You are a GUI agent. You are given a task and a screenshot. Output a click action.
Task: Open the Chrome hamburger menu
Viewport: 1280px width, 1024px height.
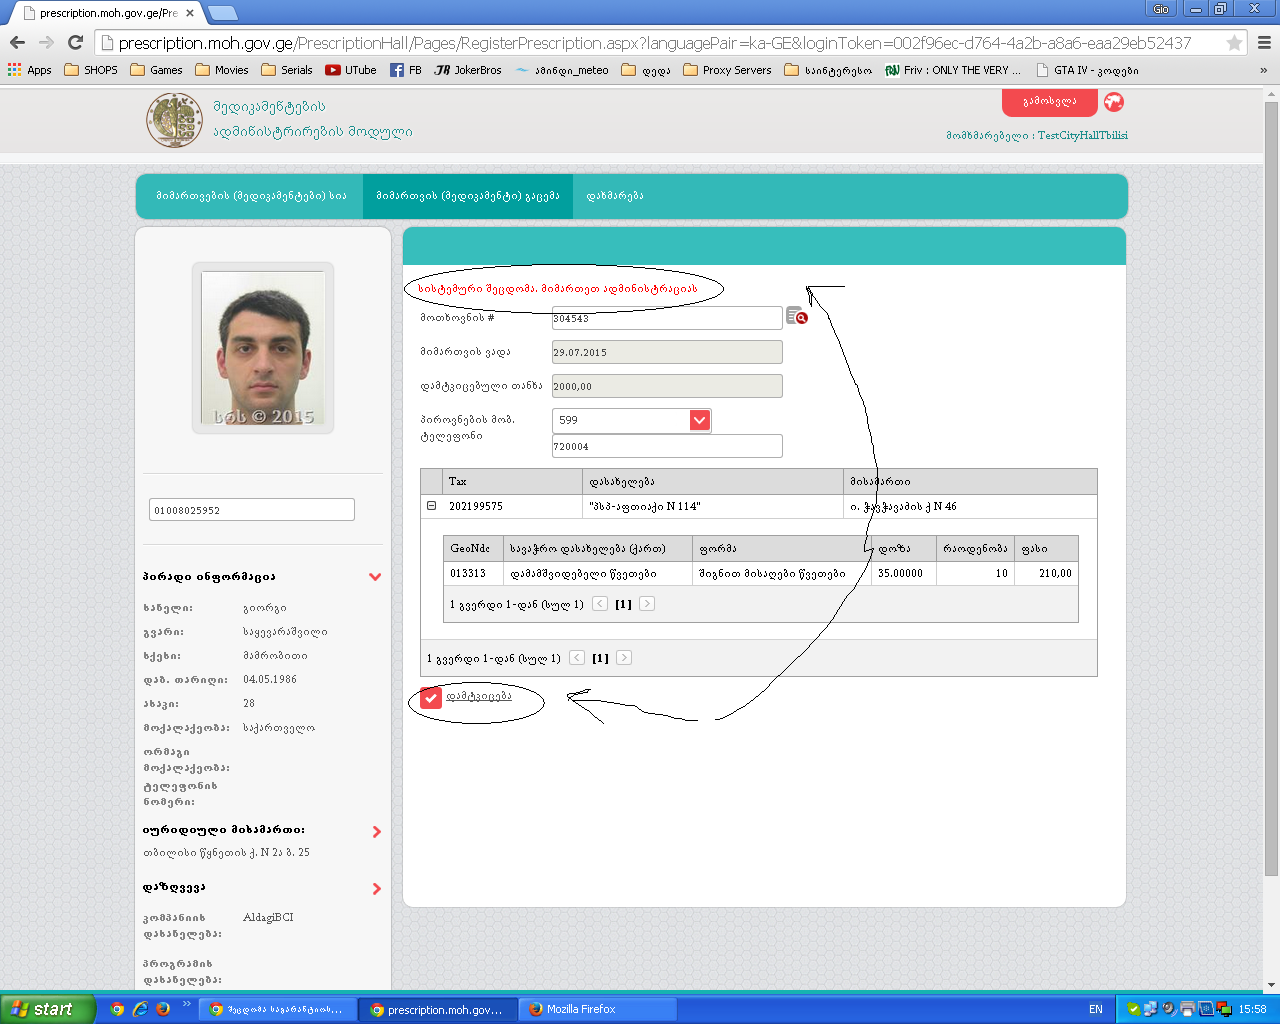point(1264,43)
